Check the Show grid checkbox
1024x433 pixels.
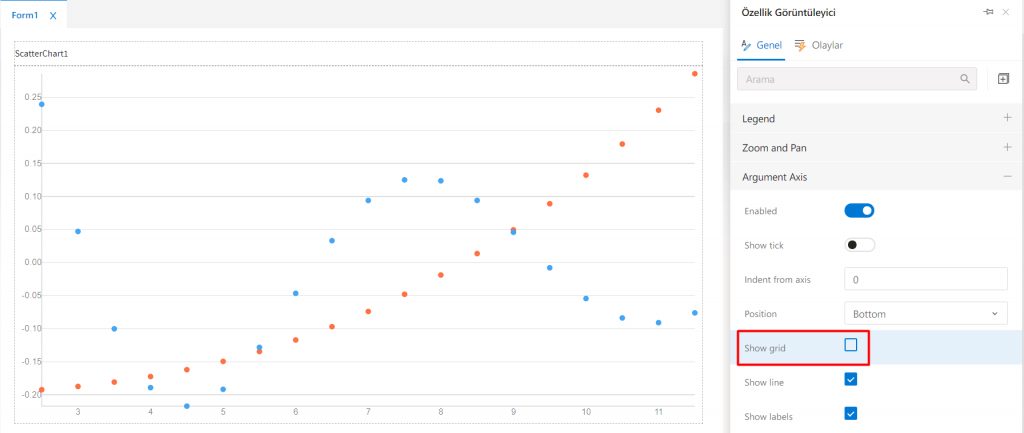(851, 345)
